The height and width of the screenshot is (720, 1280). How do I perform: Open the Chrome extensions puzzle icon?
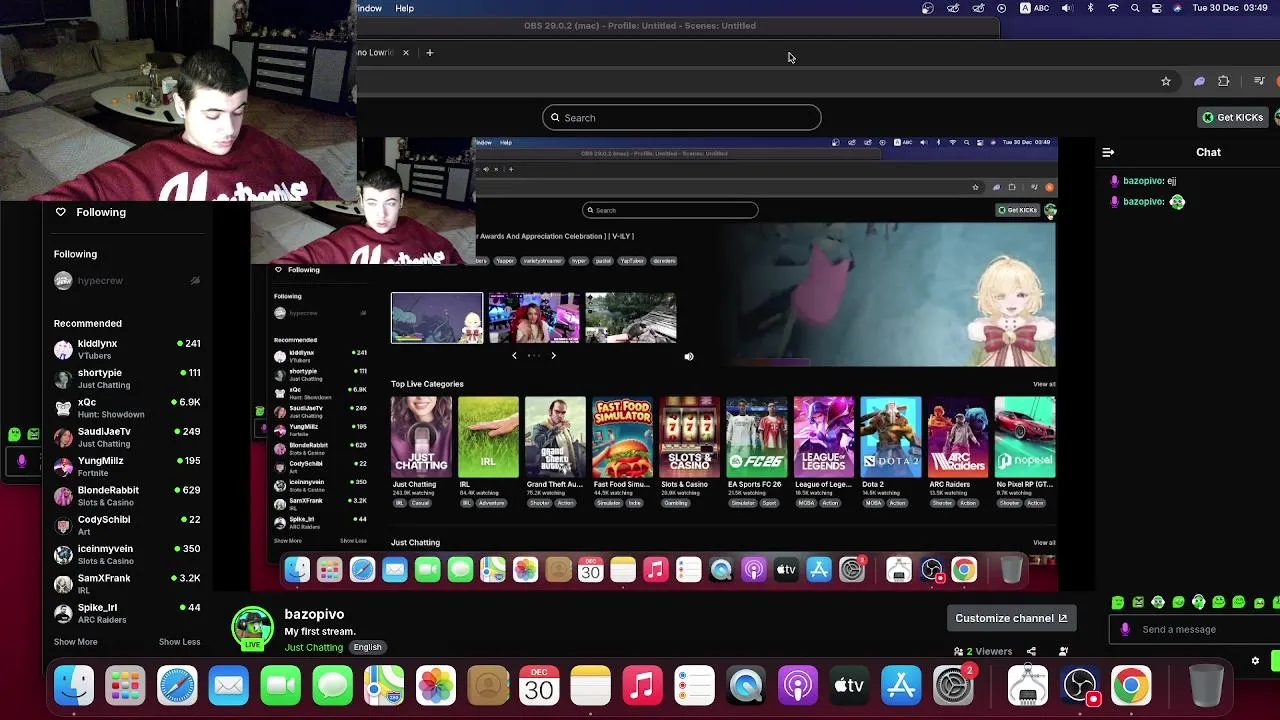[x=1224, y=81]
